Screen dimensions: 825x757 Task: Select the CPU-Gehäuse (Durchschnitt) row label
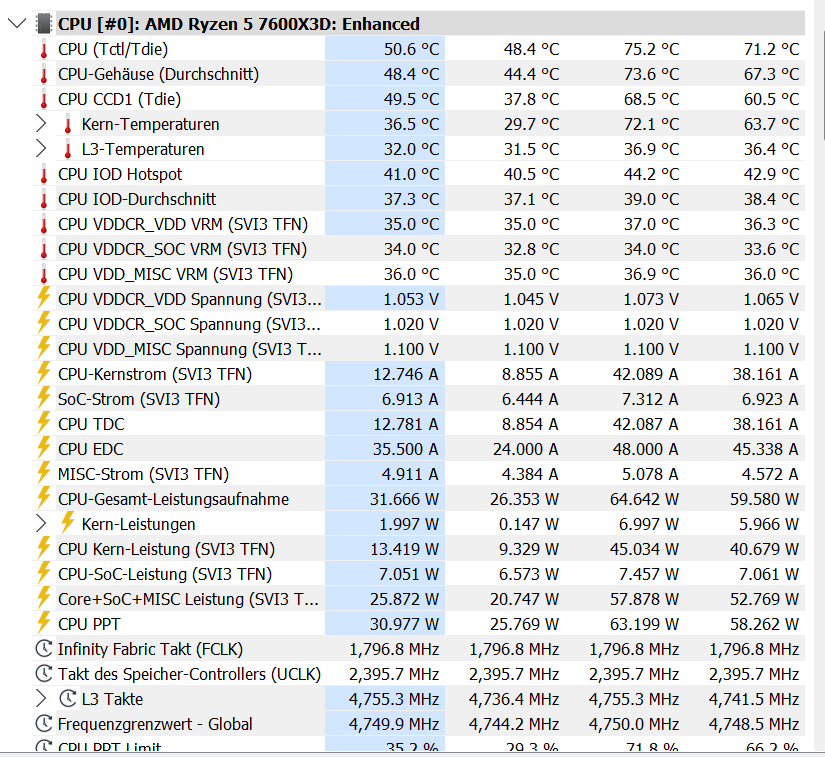click(158, 74)
